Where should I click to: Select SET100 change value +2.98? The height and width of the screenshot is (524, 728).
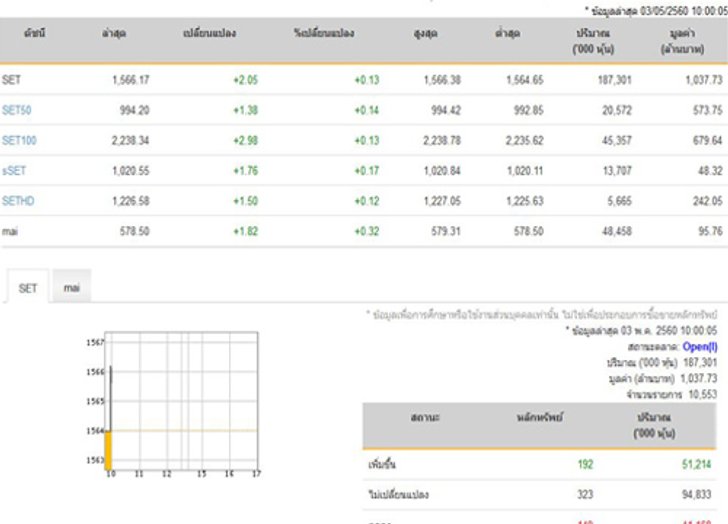245,140
